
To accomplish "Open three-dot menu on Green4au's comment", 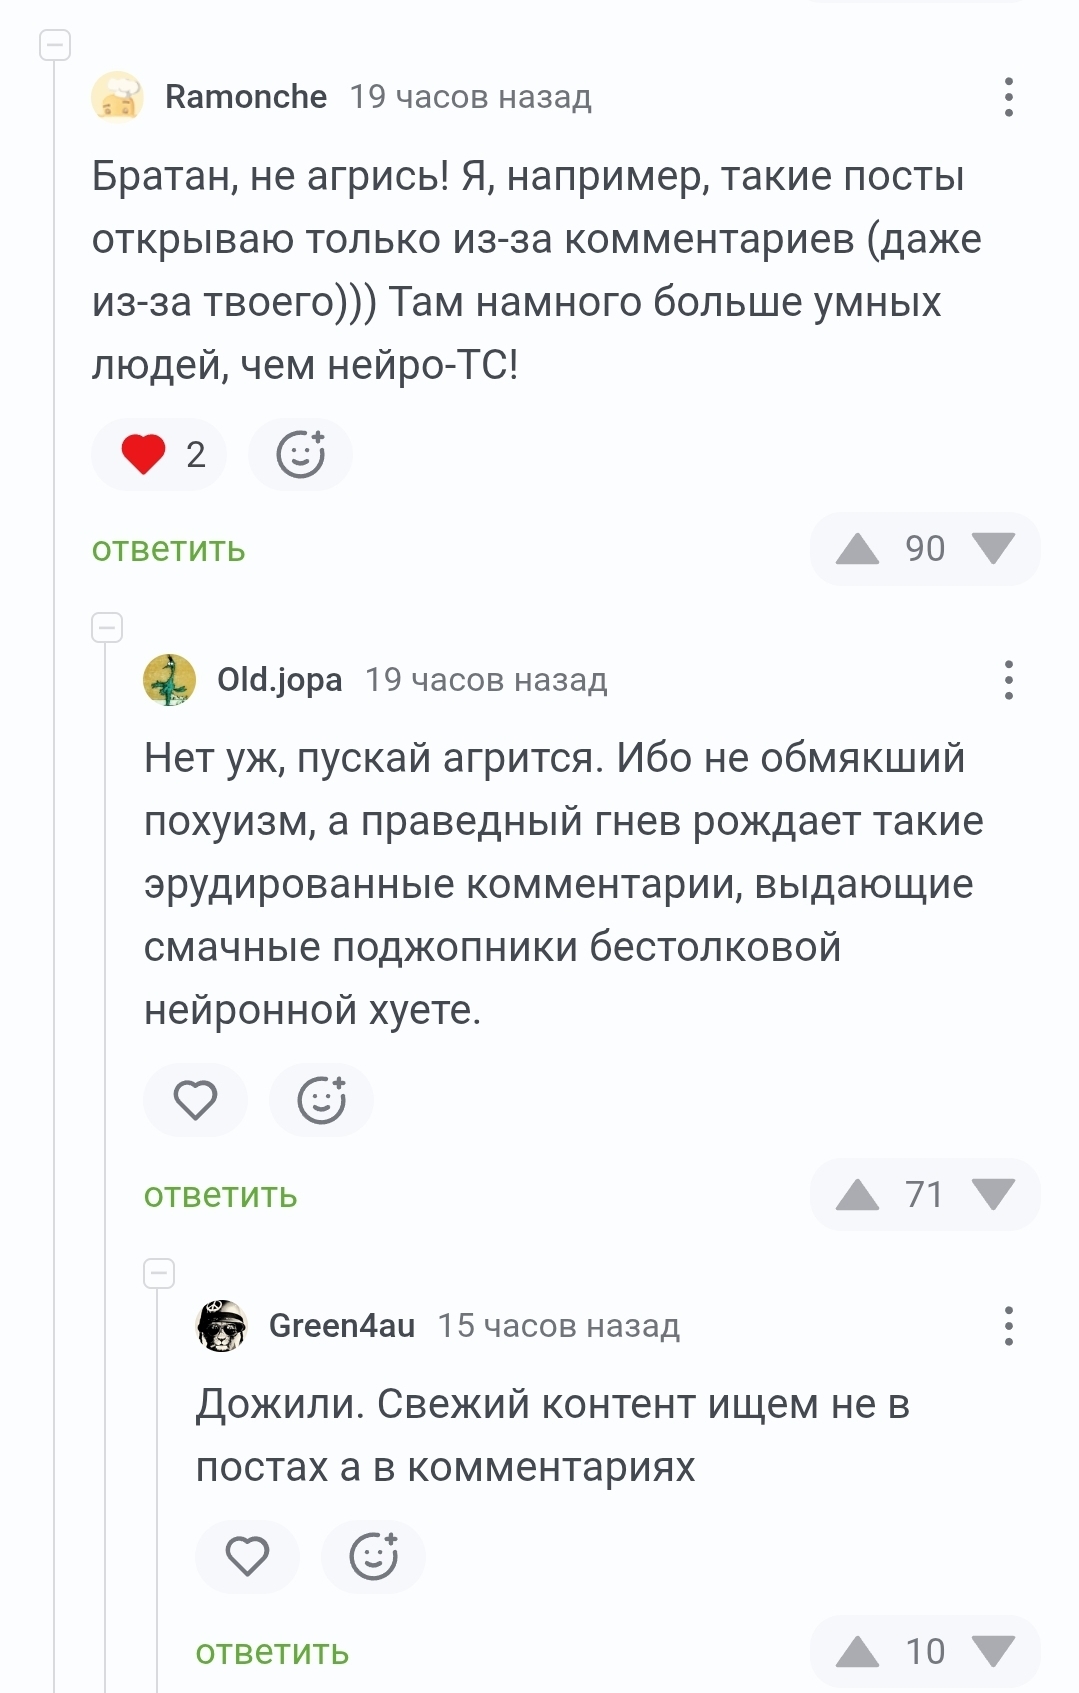I will pos(1008,1326).
